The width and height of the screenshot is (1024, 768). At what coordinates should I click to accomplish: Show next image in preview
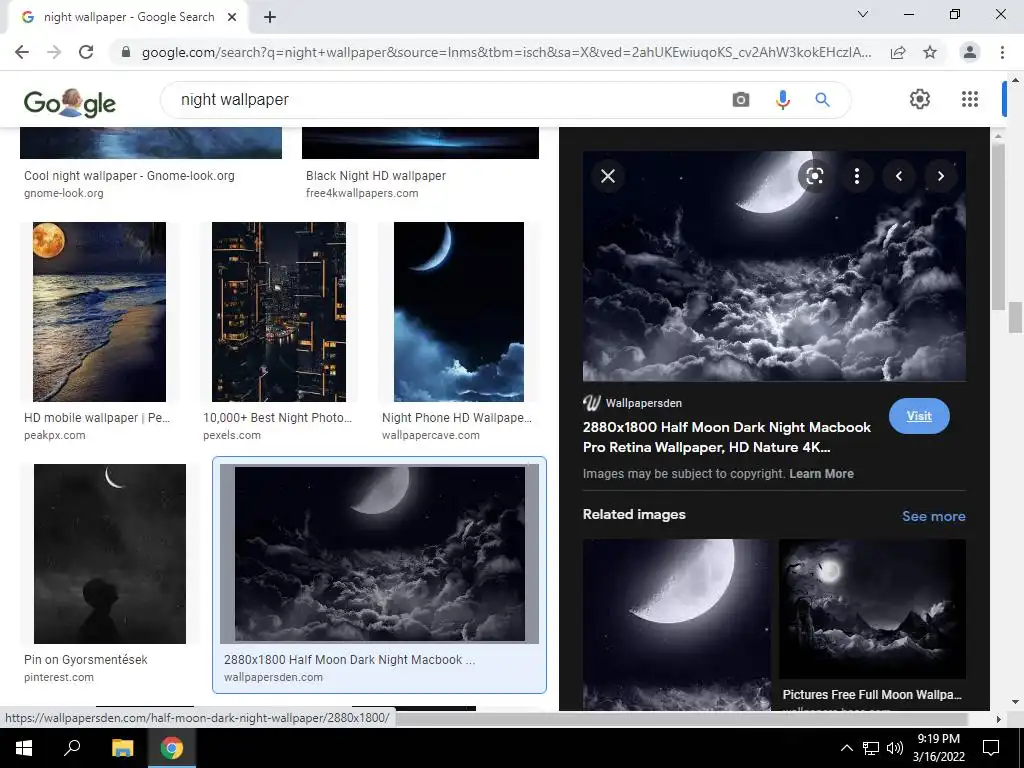coord(940,176)
